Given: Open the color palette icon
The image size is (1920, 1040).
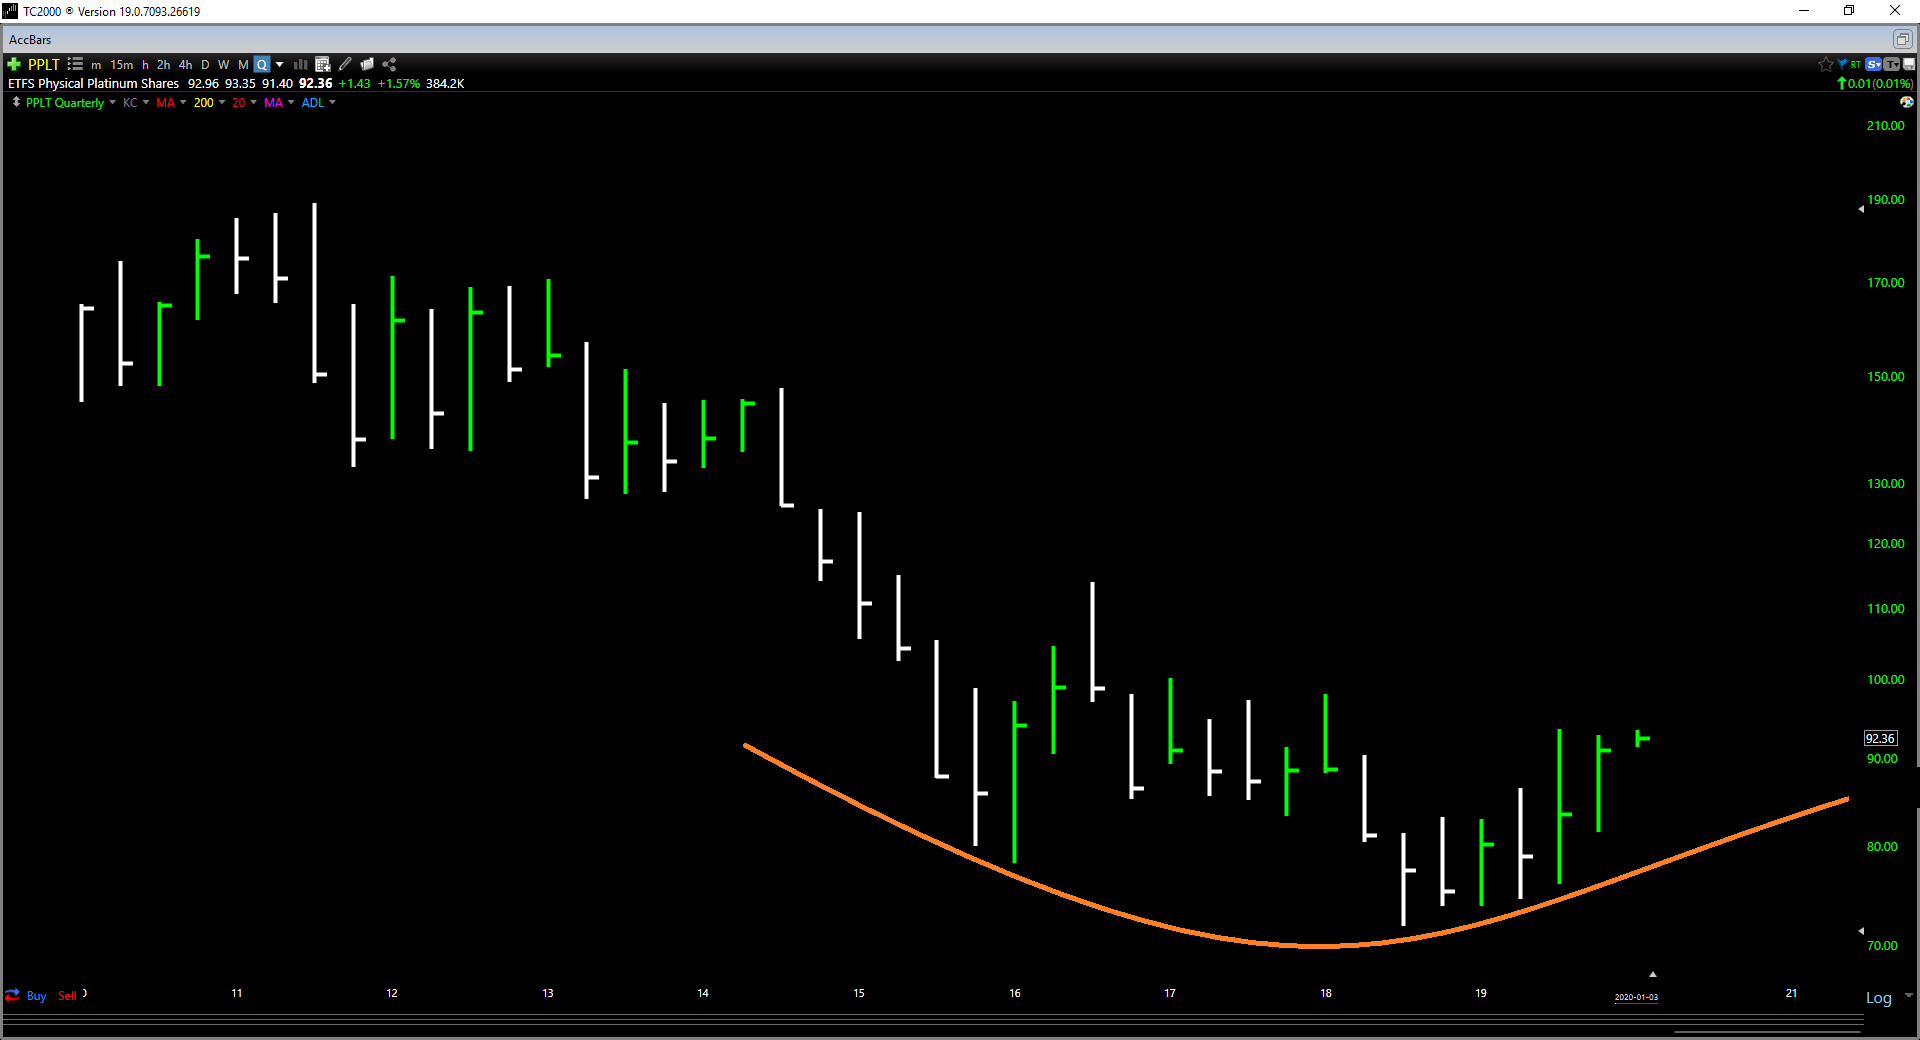Looking at the screenshot, I should click(1907, 102).
